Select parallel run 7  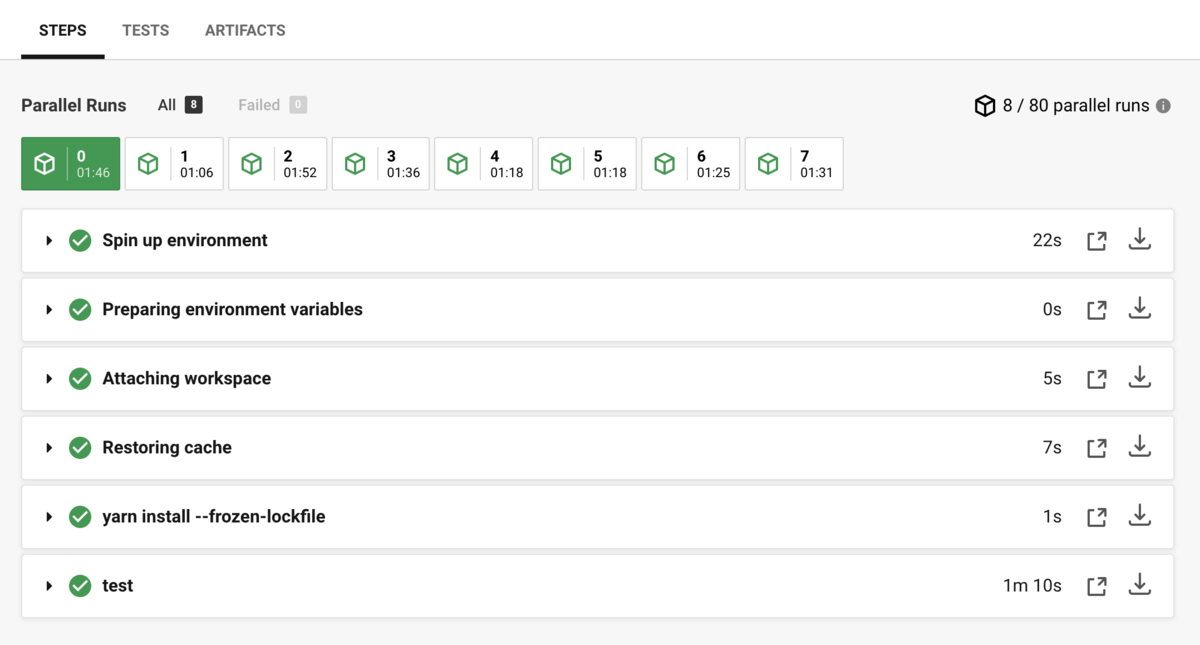[794, 164]
